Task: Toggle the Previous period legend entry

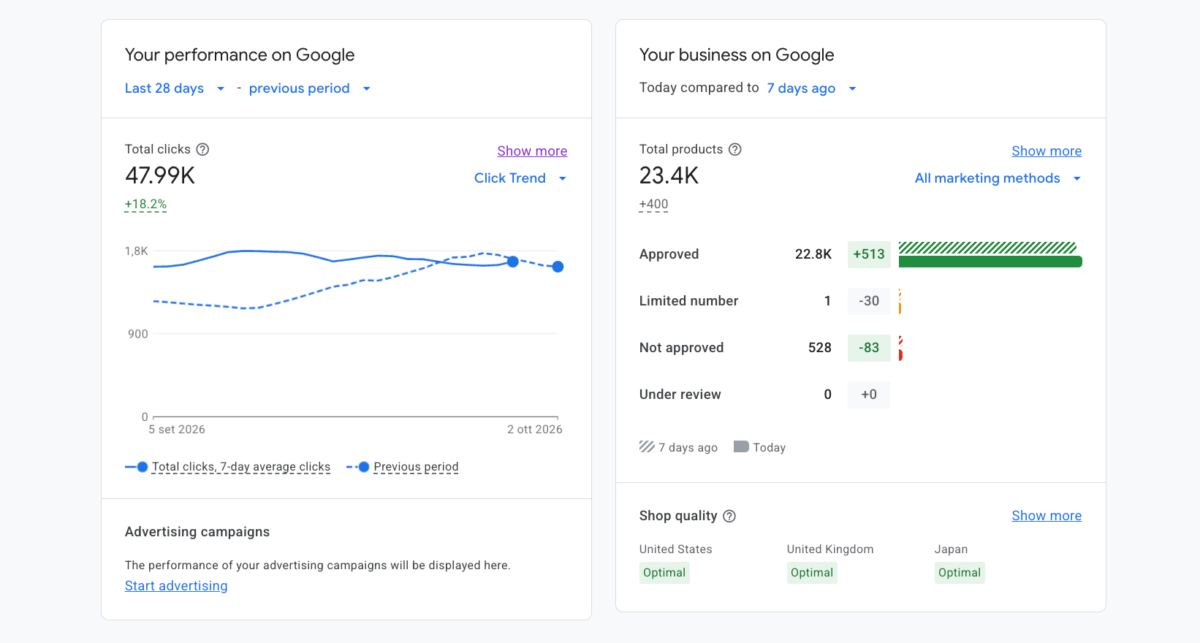Action: (403, 467)
